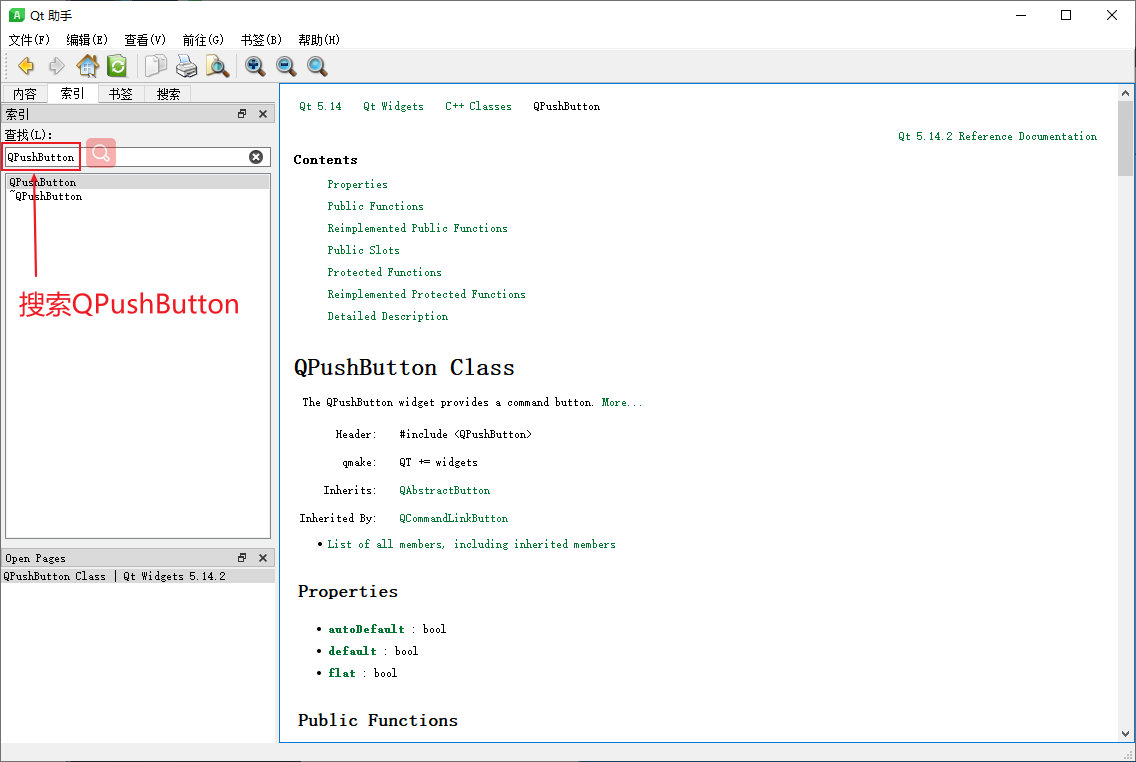Click the QPushButton breadcrumb text
Screen dimensions: 1136x762
pos(567,106)
